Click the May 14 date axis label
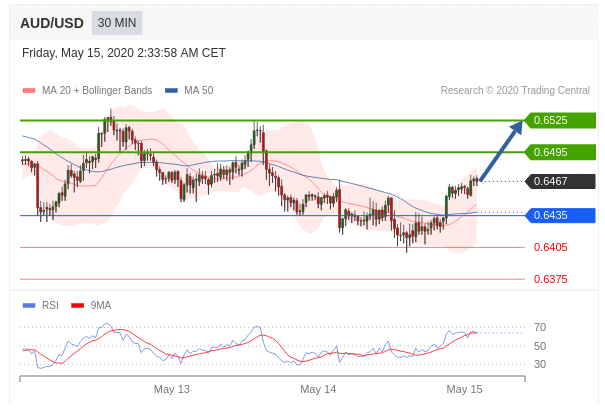This screenshot has width=605, height=411. (x=318, y=389)
